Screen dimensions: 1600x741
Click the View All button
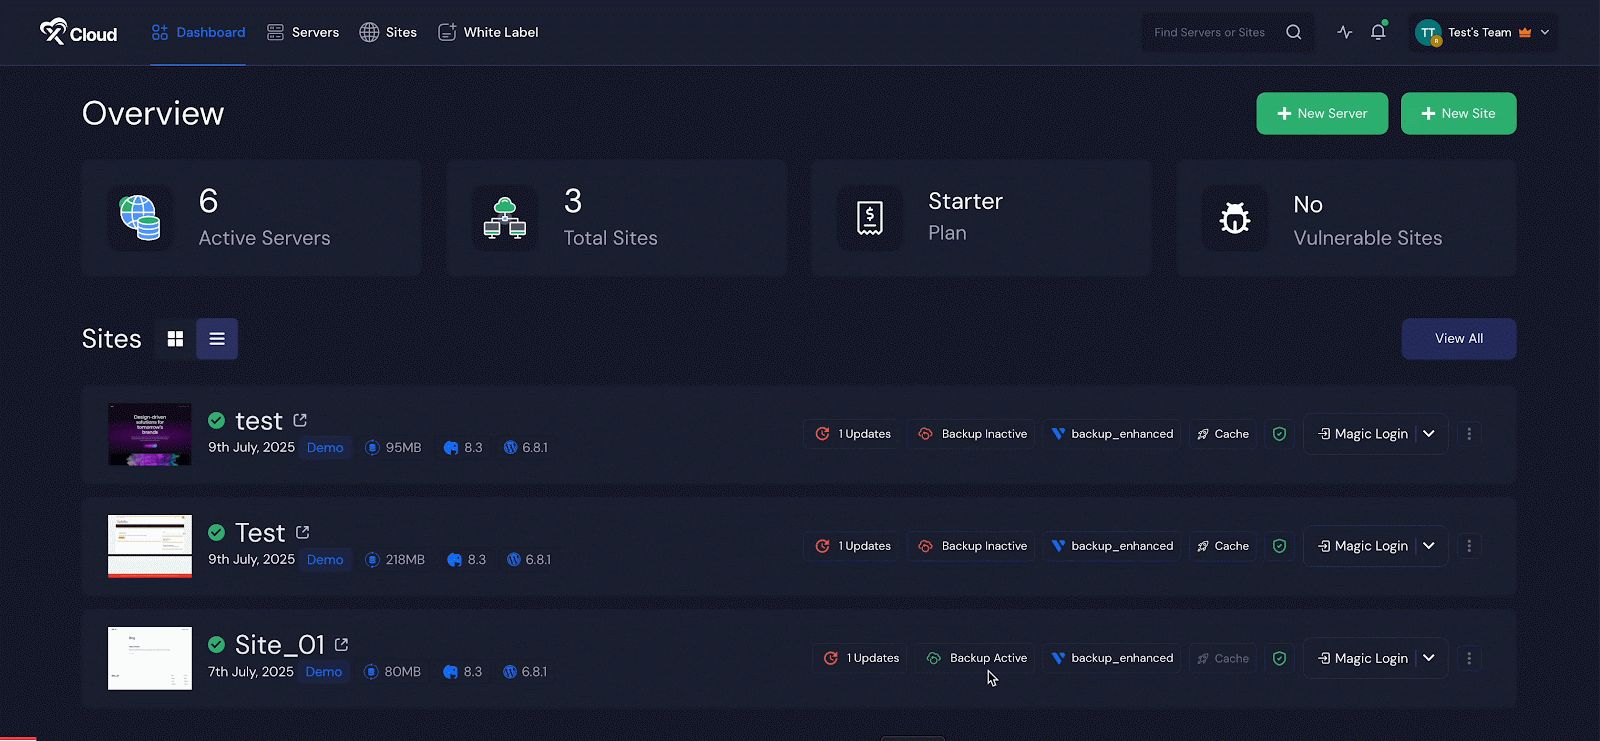(x=1459, y=339)
